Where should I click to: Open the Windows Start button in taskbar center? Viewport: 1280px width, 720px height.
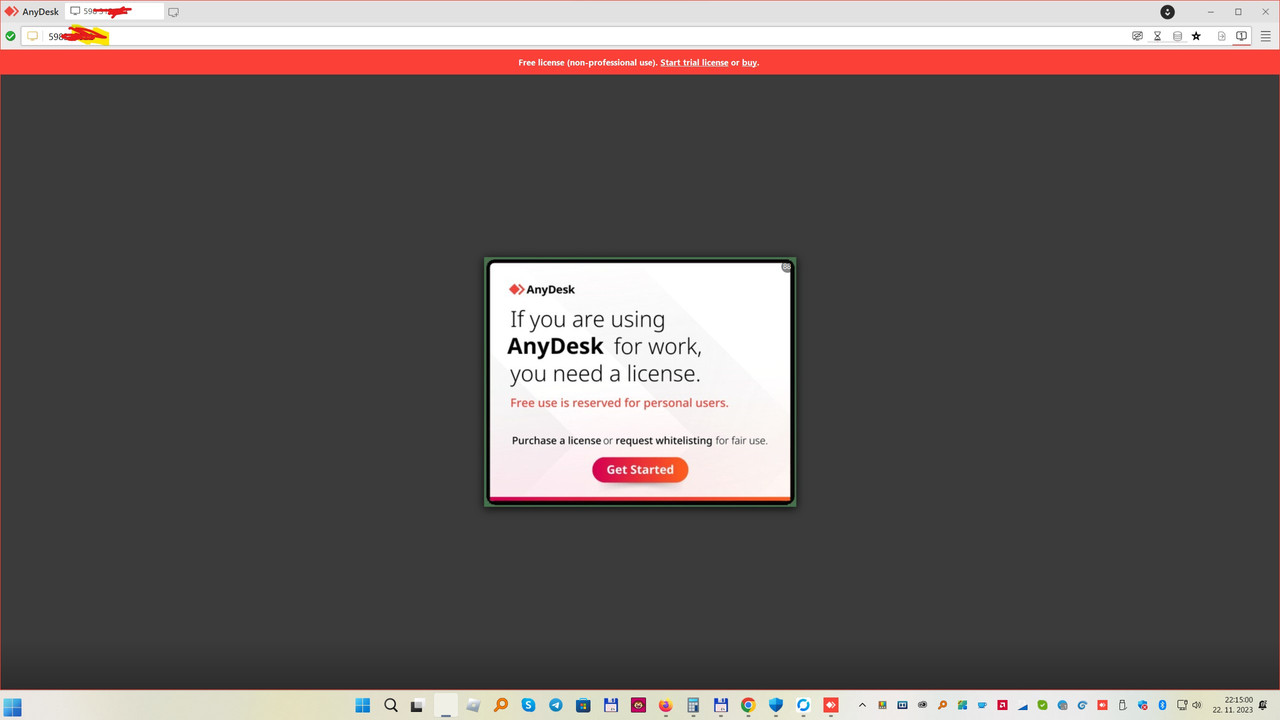coord(363,705)
